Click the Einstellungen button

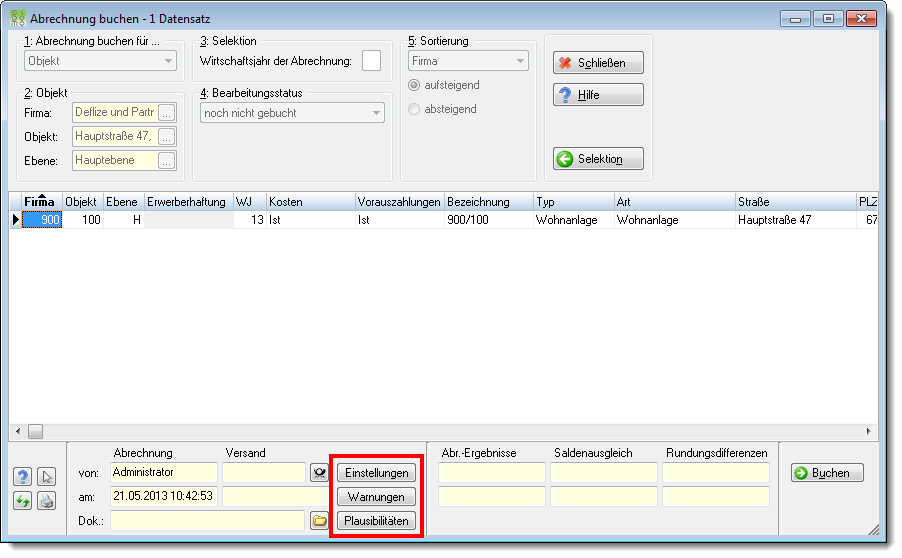(x=377, y=473)
